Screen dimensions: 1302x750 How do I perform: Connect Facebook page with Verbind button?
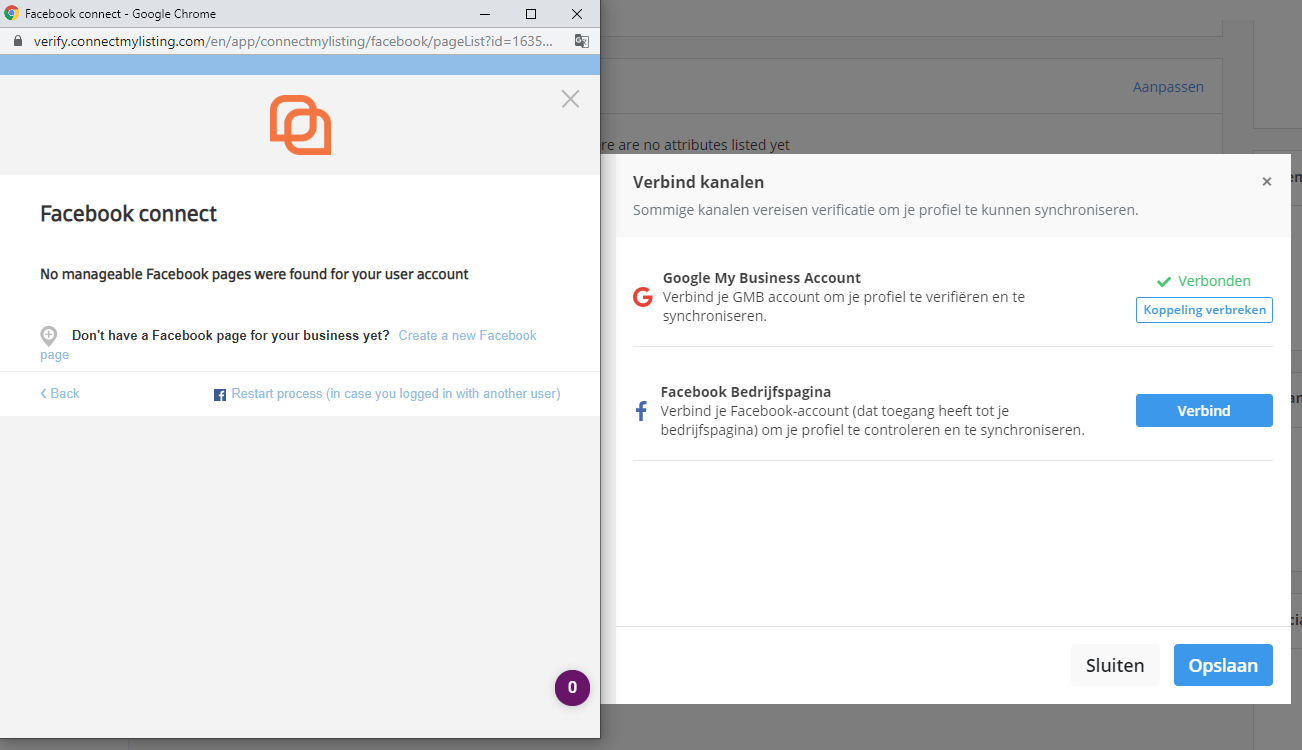[x=1204, y=411]
